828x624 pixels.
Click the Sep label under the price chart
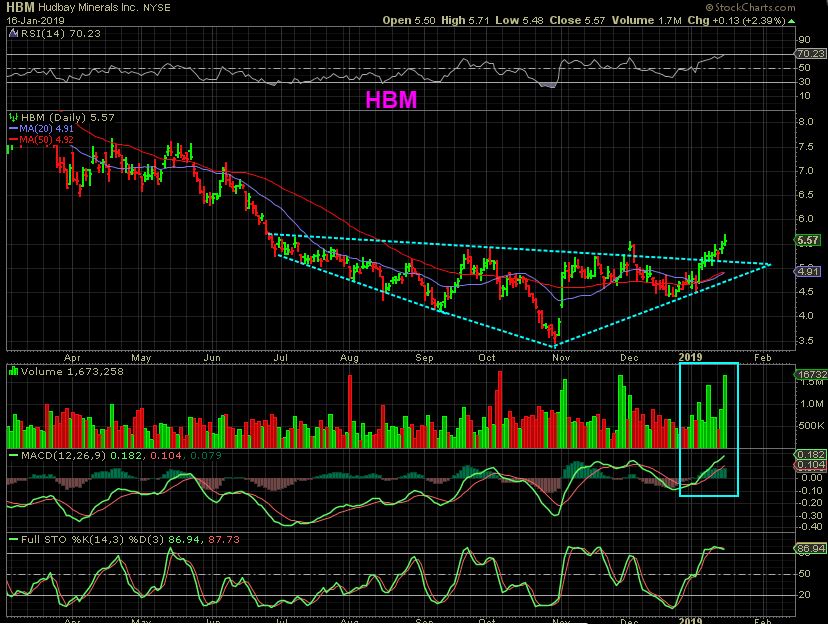coord(424,357)
